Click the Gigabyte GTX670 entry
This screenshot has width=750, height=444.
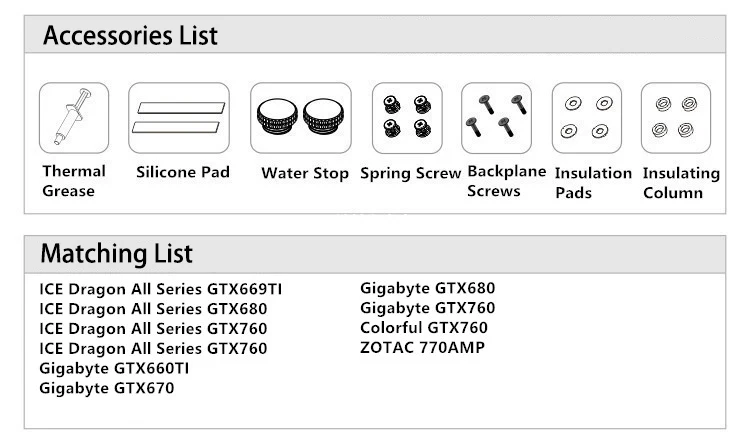point(107,388)
